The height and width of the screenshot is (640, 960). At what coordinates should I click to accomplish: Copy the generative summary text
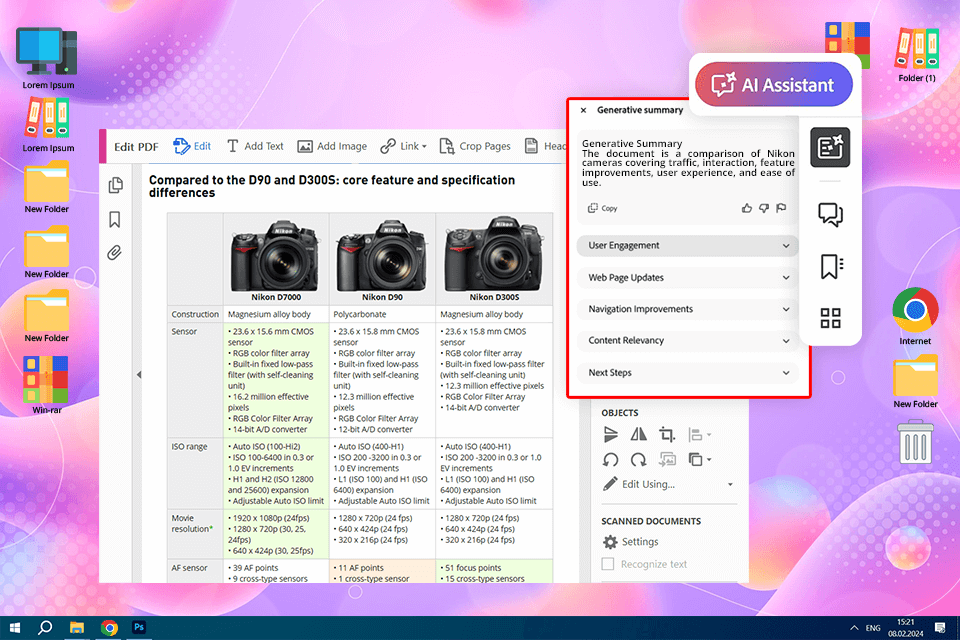point(602,208)
